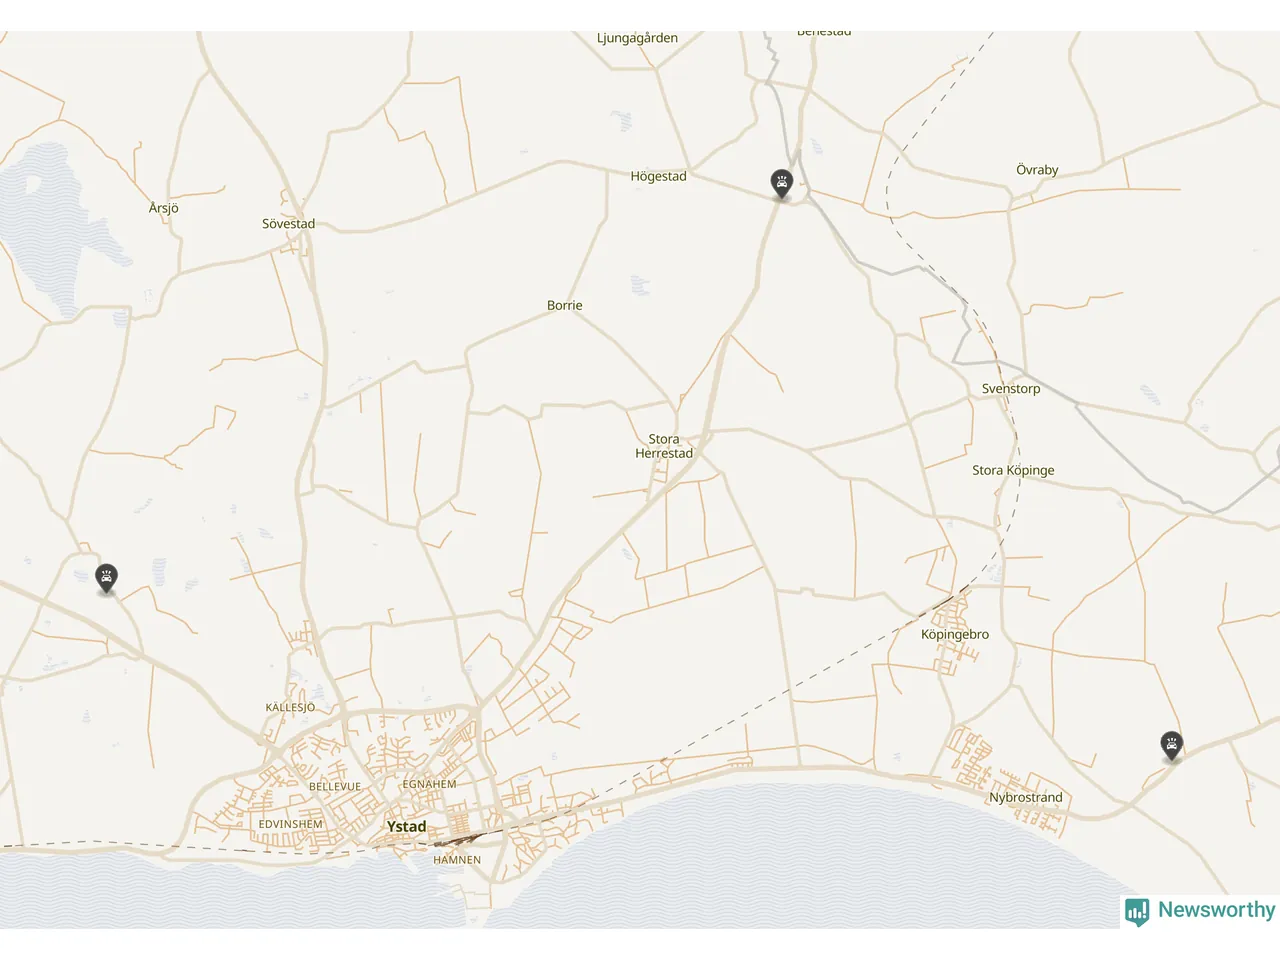Click the Ystad city label

[x=406, y=827]
